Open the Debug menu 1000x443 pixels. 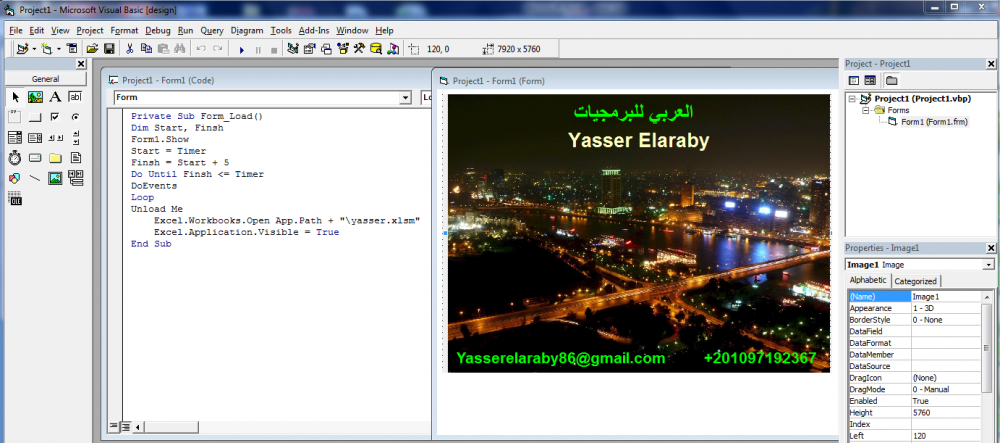(158, 31)
